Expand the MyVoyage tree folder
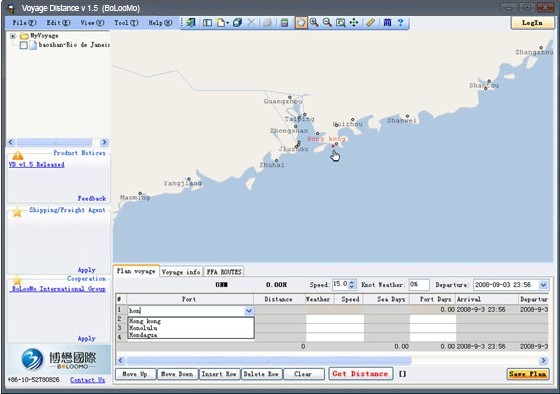 pyautogui.click(x=12, y=36)
